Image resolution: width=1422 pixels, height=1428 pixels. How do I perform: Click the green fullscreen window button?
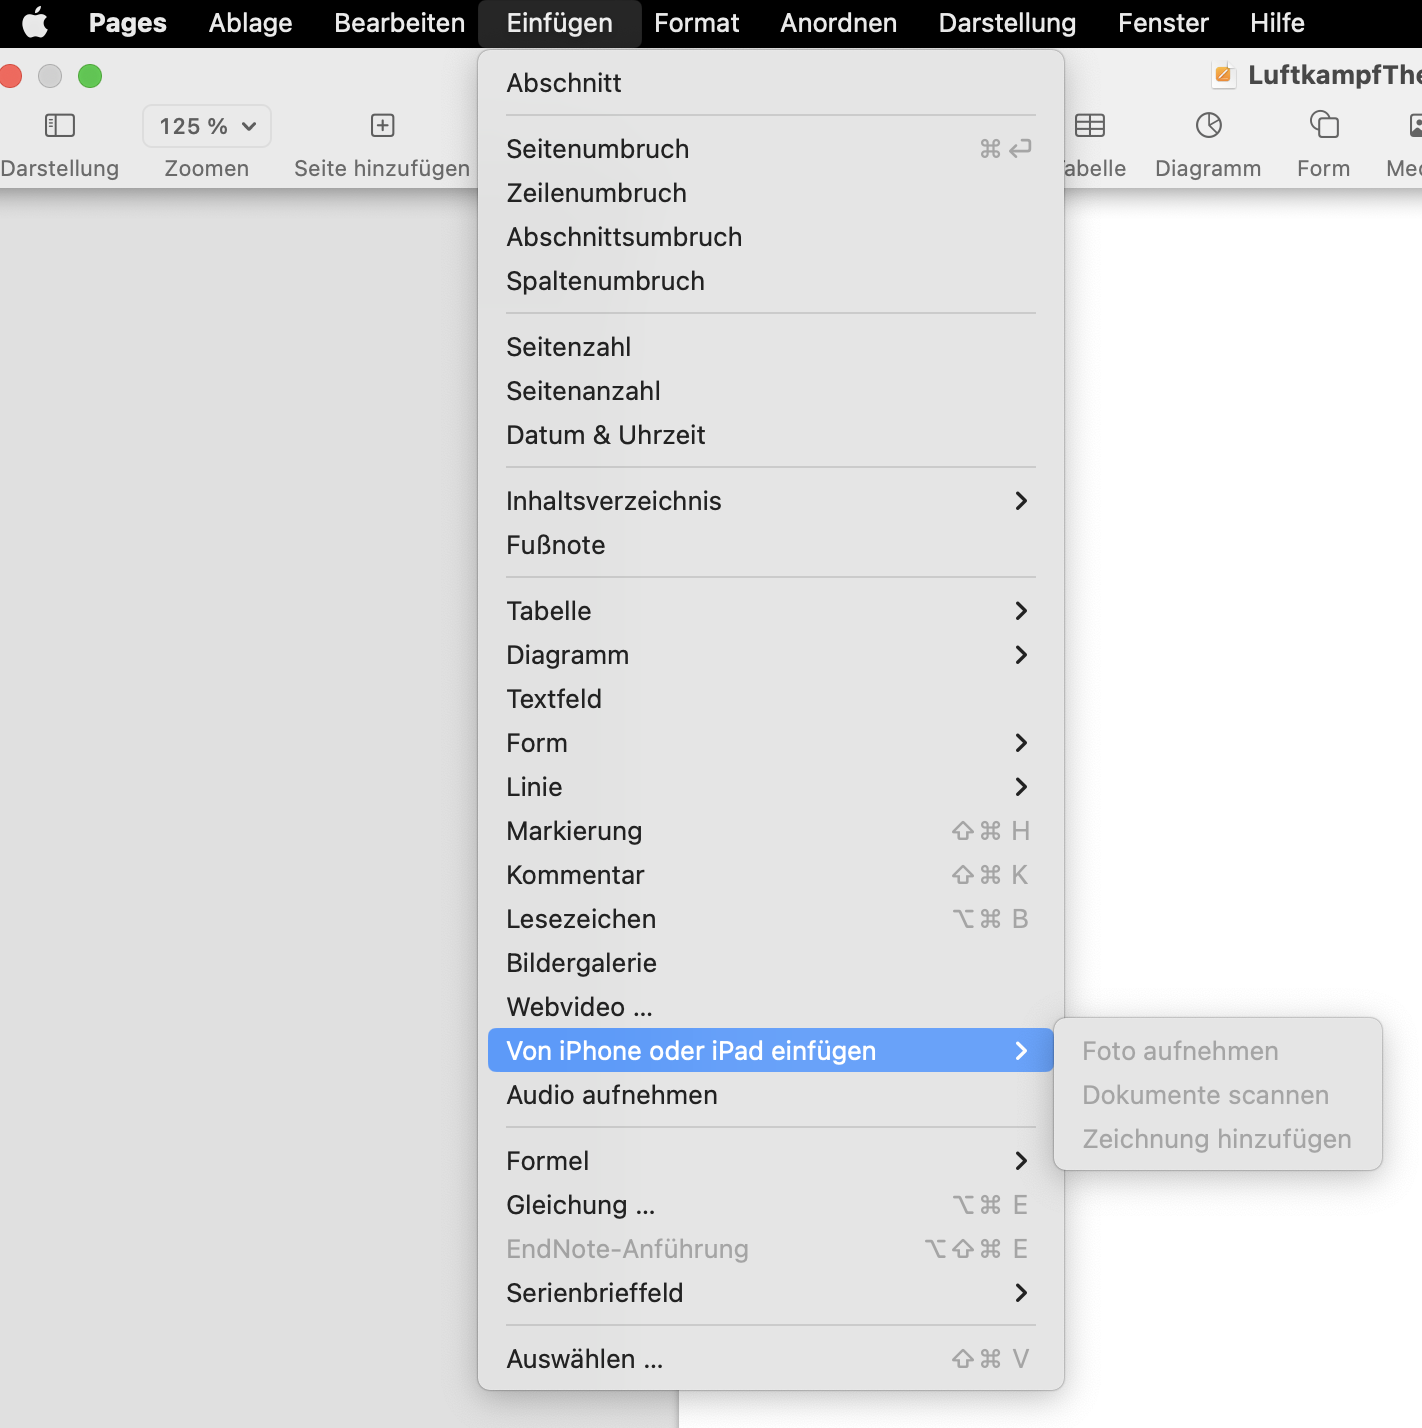click(x=90, y=76)
